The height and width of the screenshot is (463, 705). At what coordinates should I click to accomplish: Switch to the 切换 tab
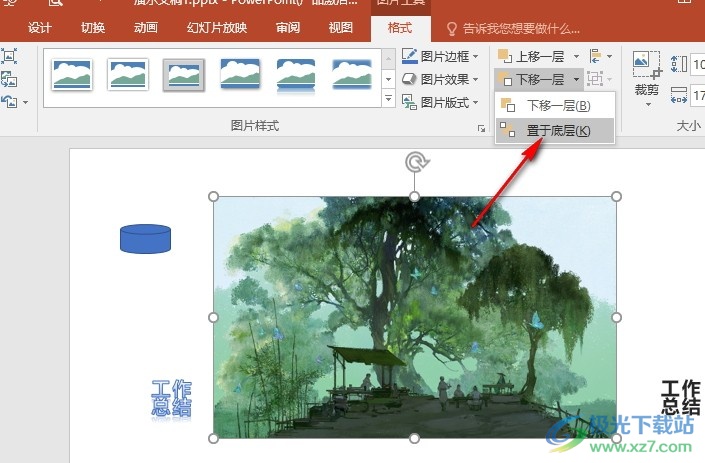(x=93, y=28)
